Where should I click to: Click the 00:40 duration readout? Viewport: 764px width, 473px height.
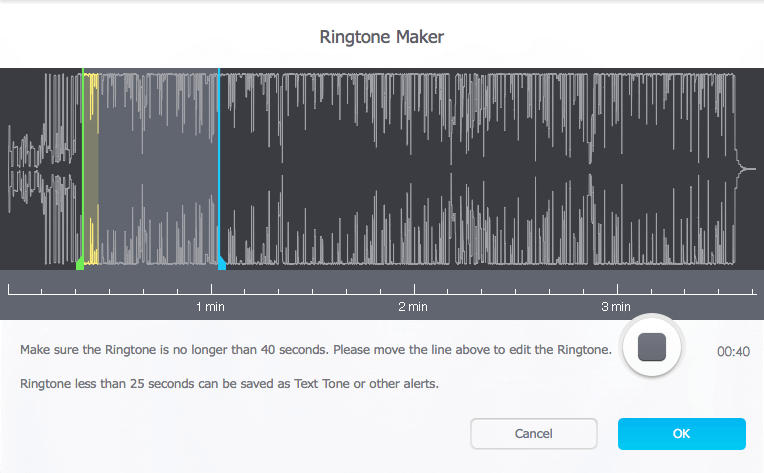(x=733, y=351)
